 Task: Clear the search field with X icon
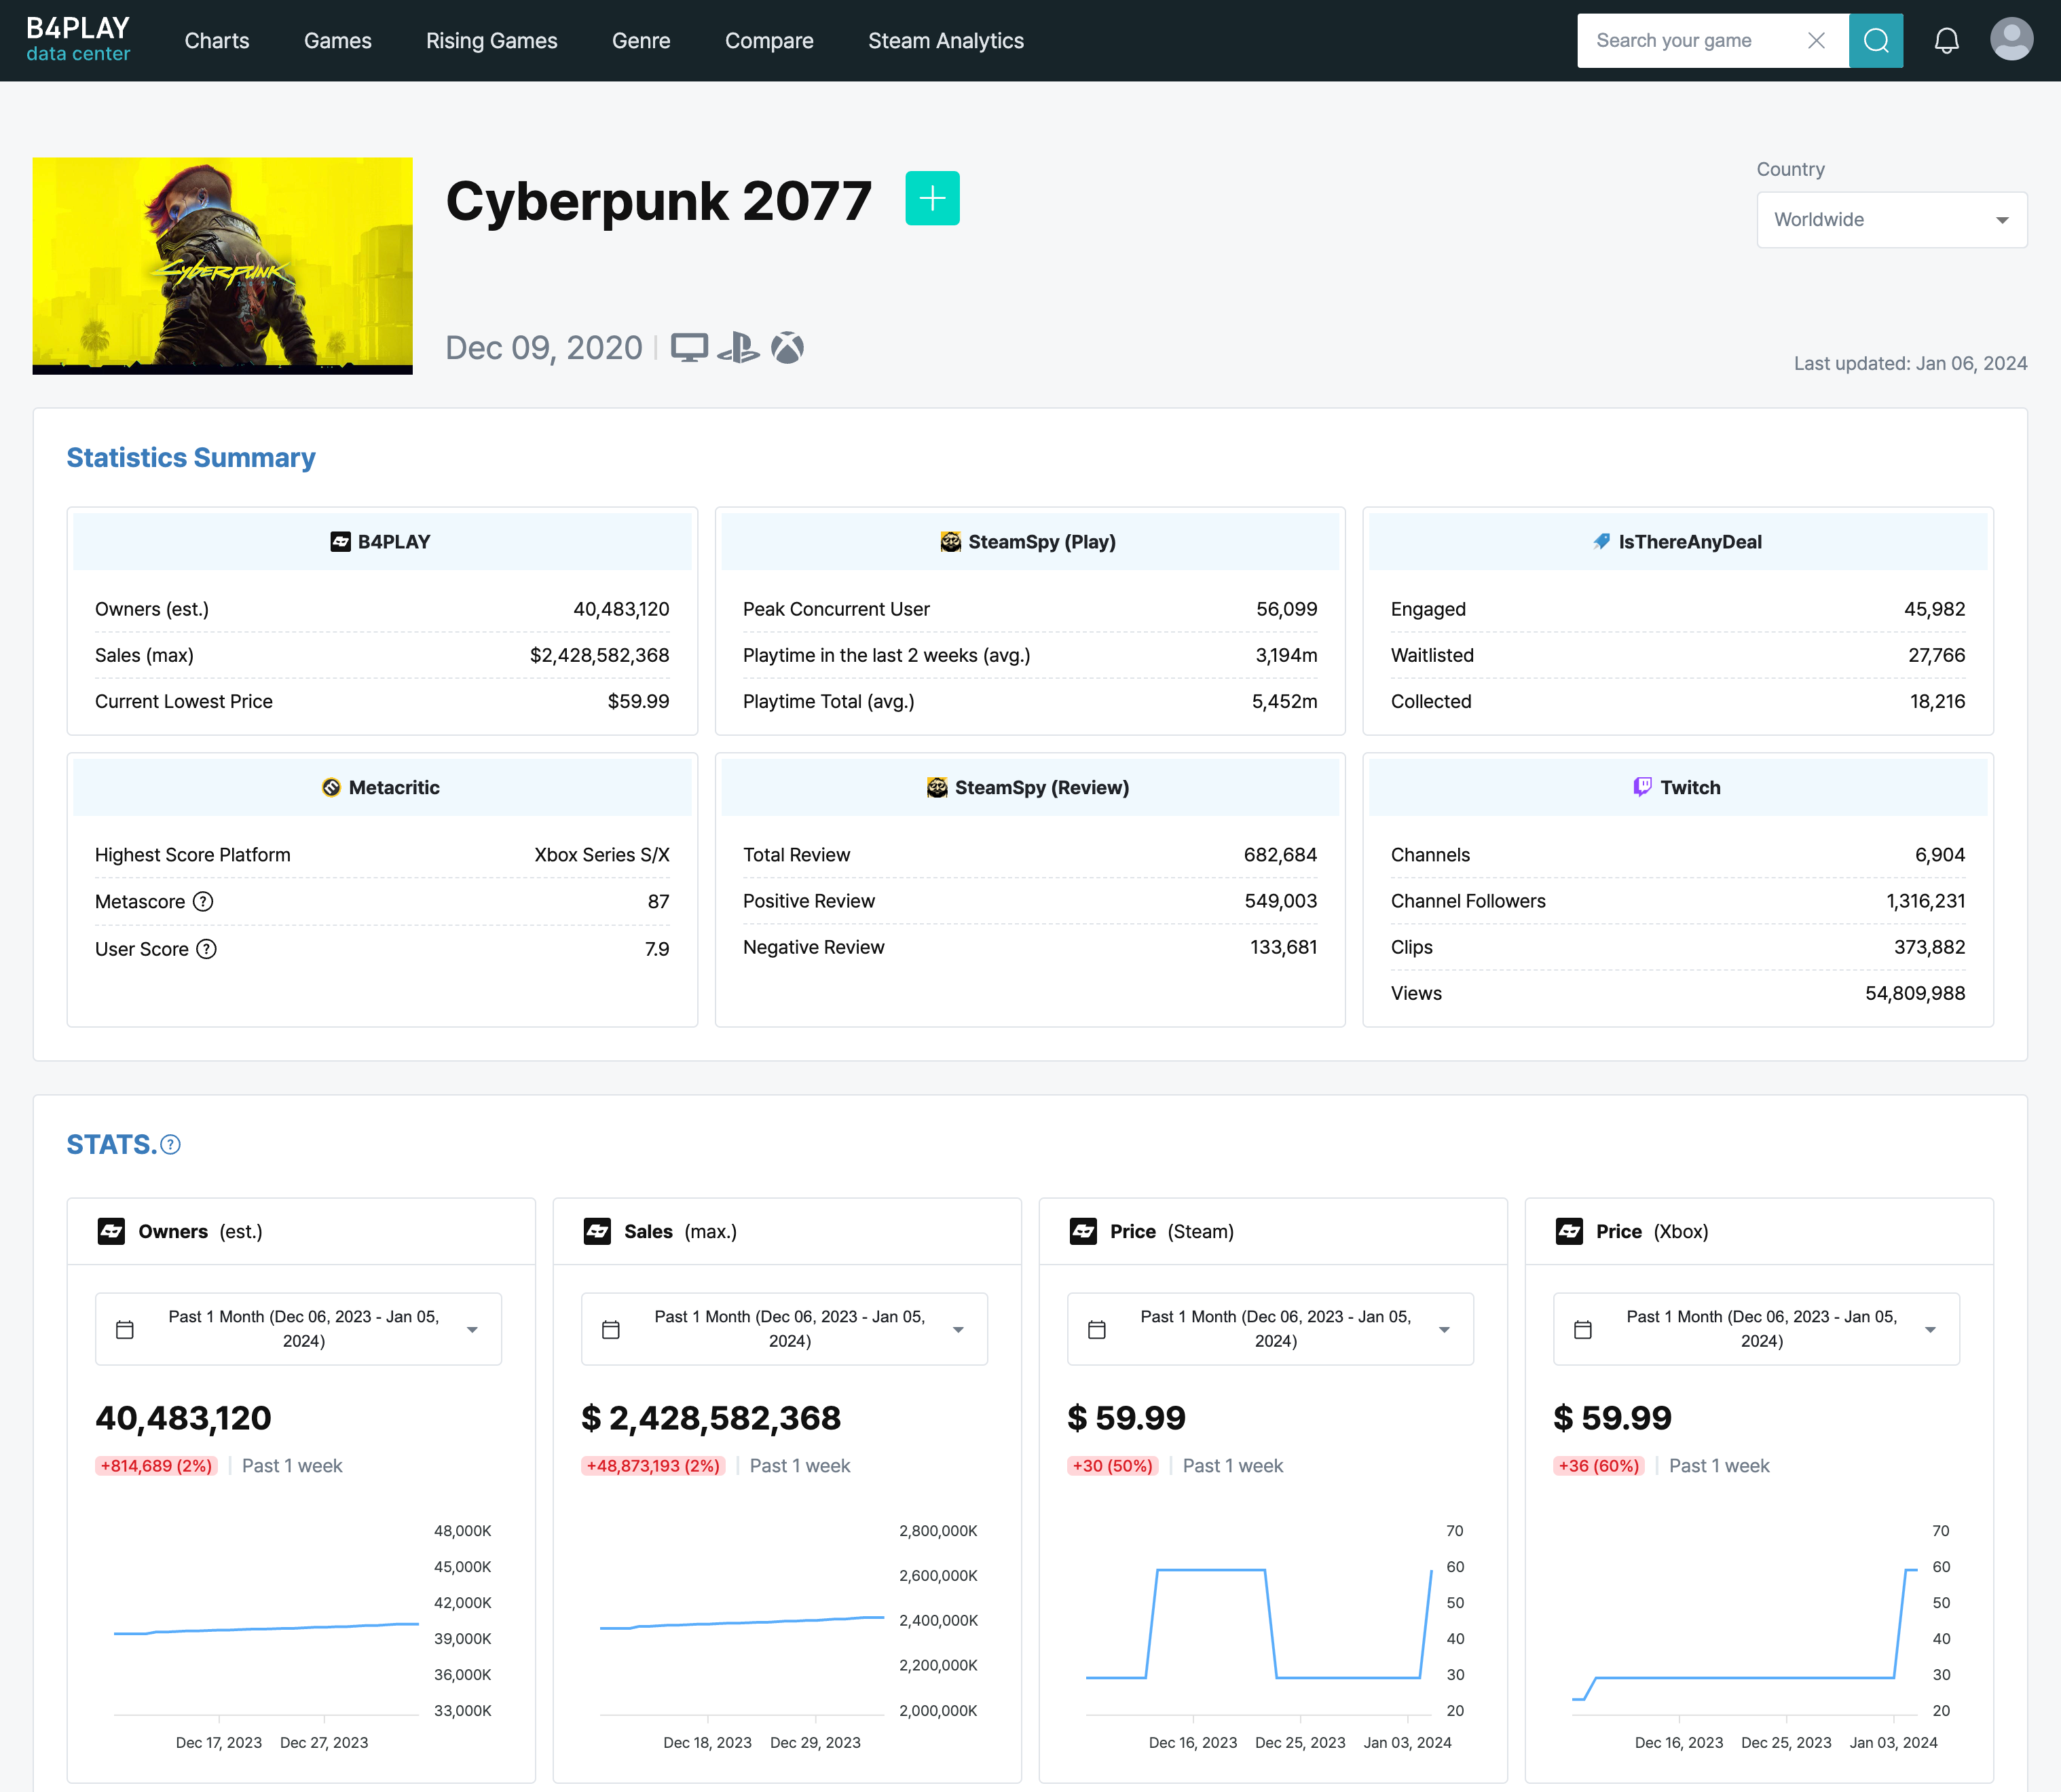[x=1816, y=40]
